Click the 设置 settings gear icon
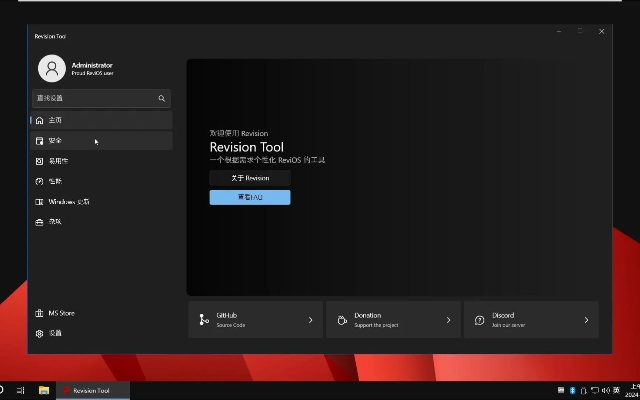Screen dimensions: 640x400 40,333
